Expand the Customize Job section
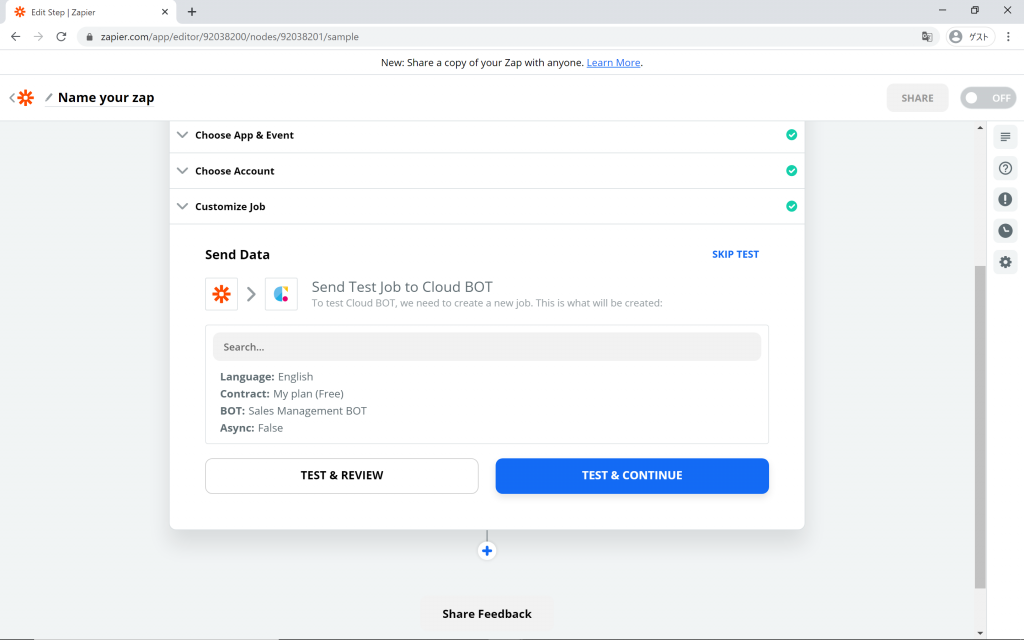Image resolution: width=1024 pixels, height=640 pixels. pyautogui.click(x=487, y=206)
